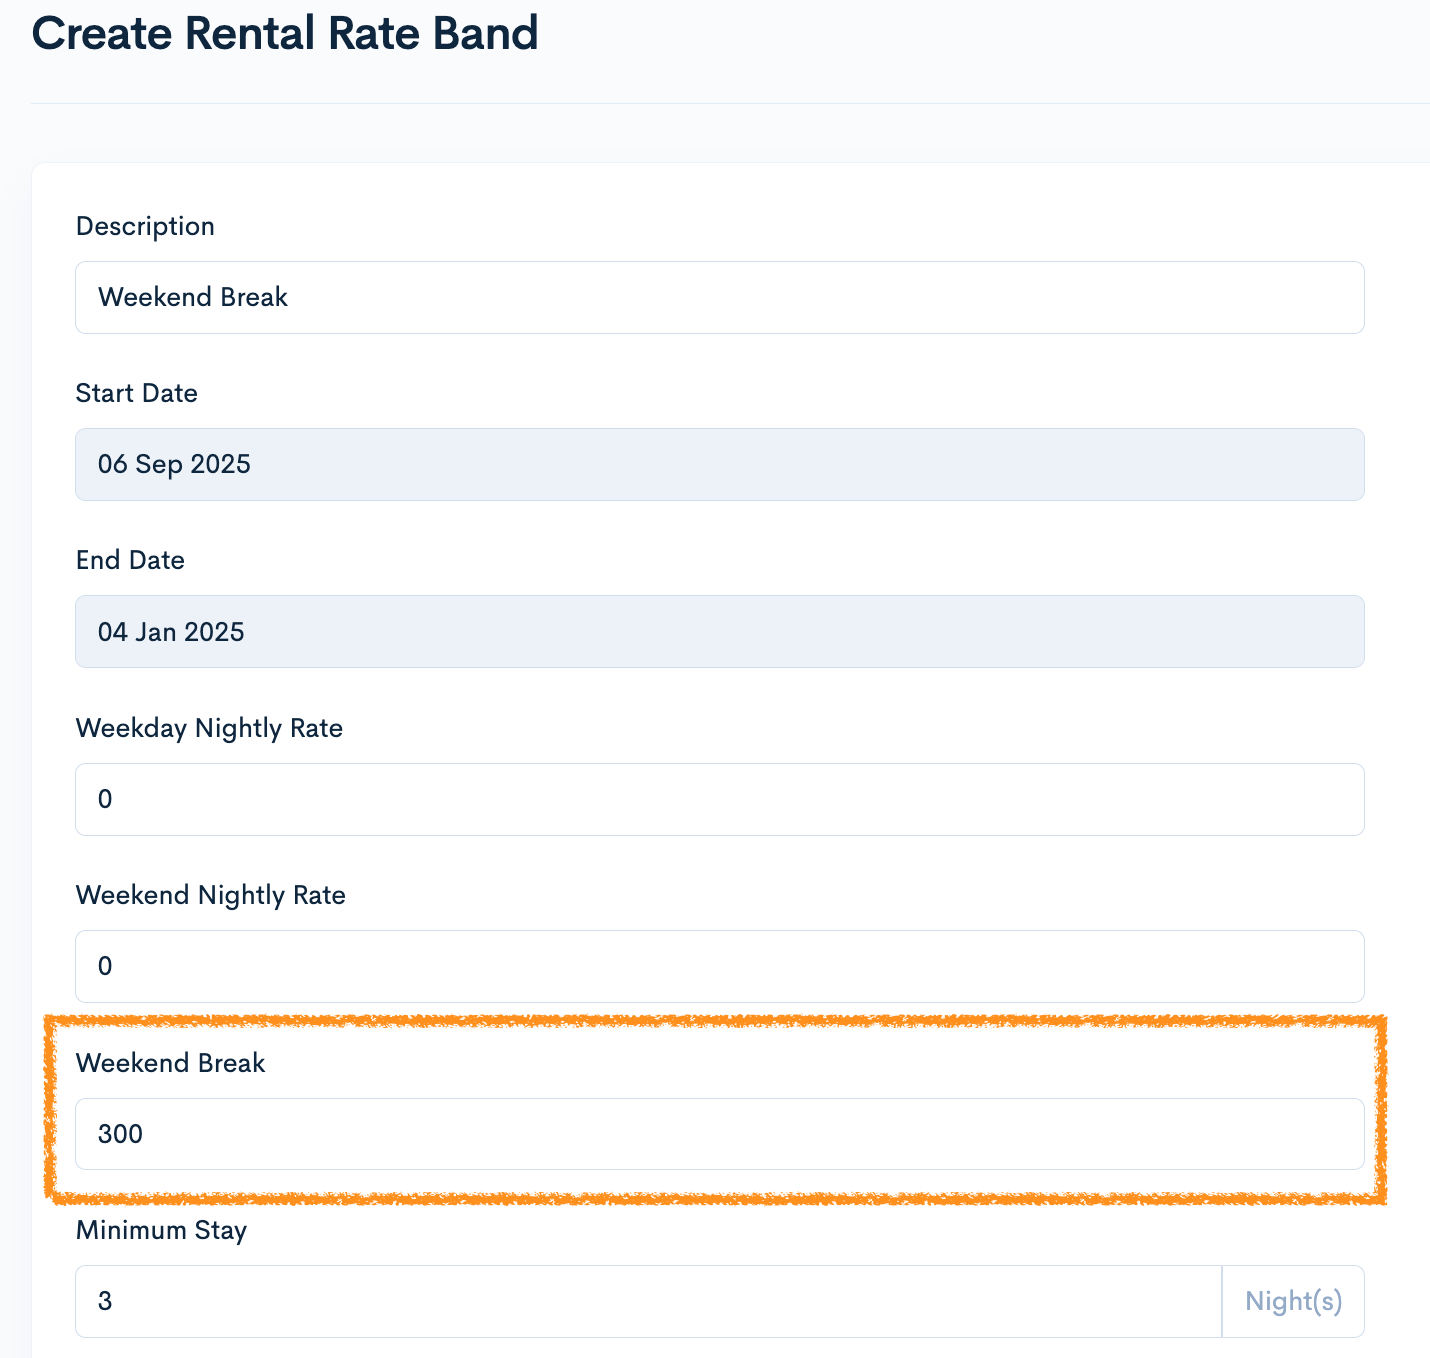1430x1358 pixels.
Task: Click the "End Date" field label
Action: tap(130, 561)
